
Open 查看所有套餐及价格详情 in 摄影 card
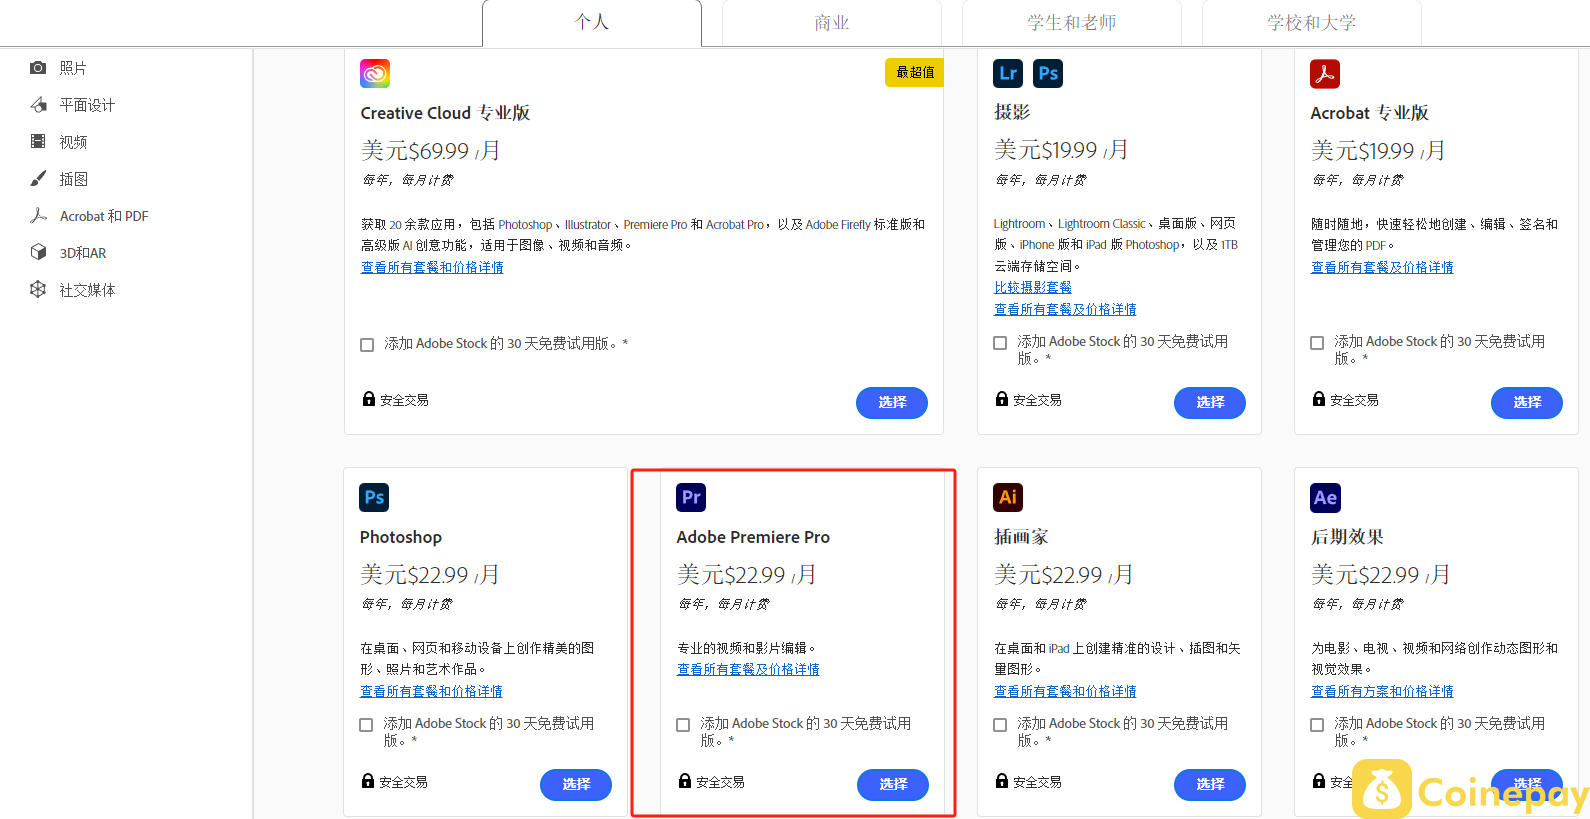(1065, 309)
